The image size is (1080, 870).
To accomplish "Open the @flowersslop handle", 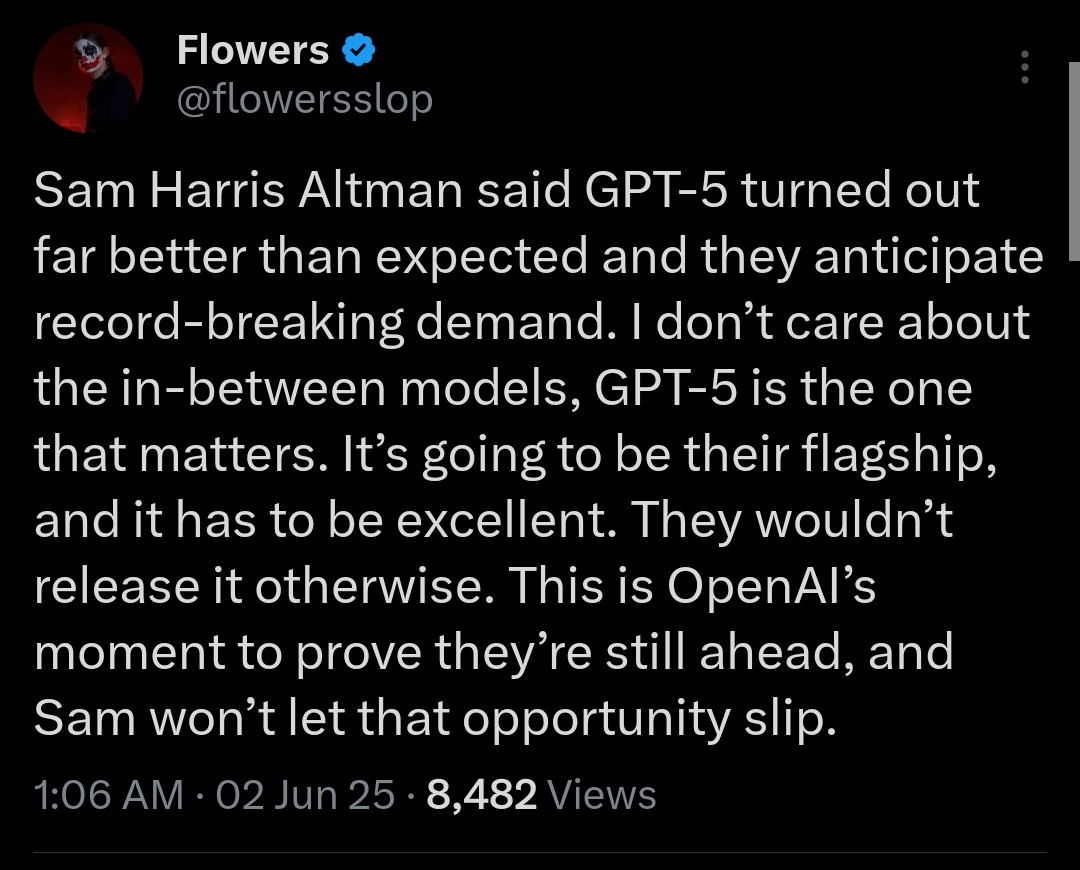I will pyautogui.click(x=304, y=99).
